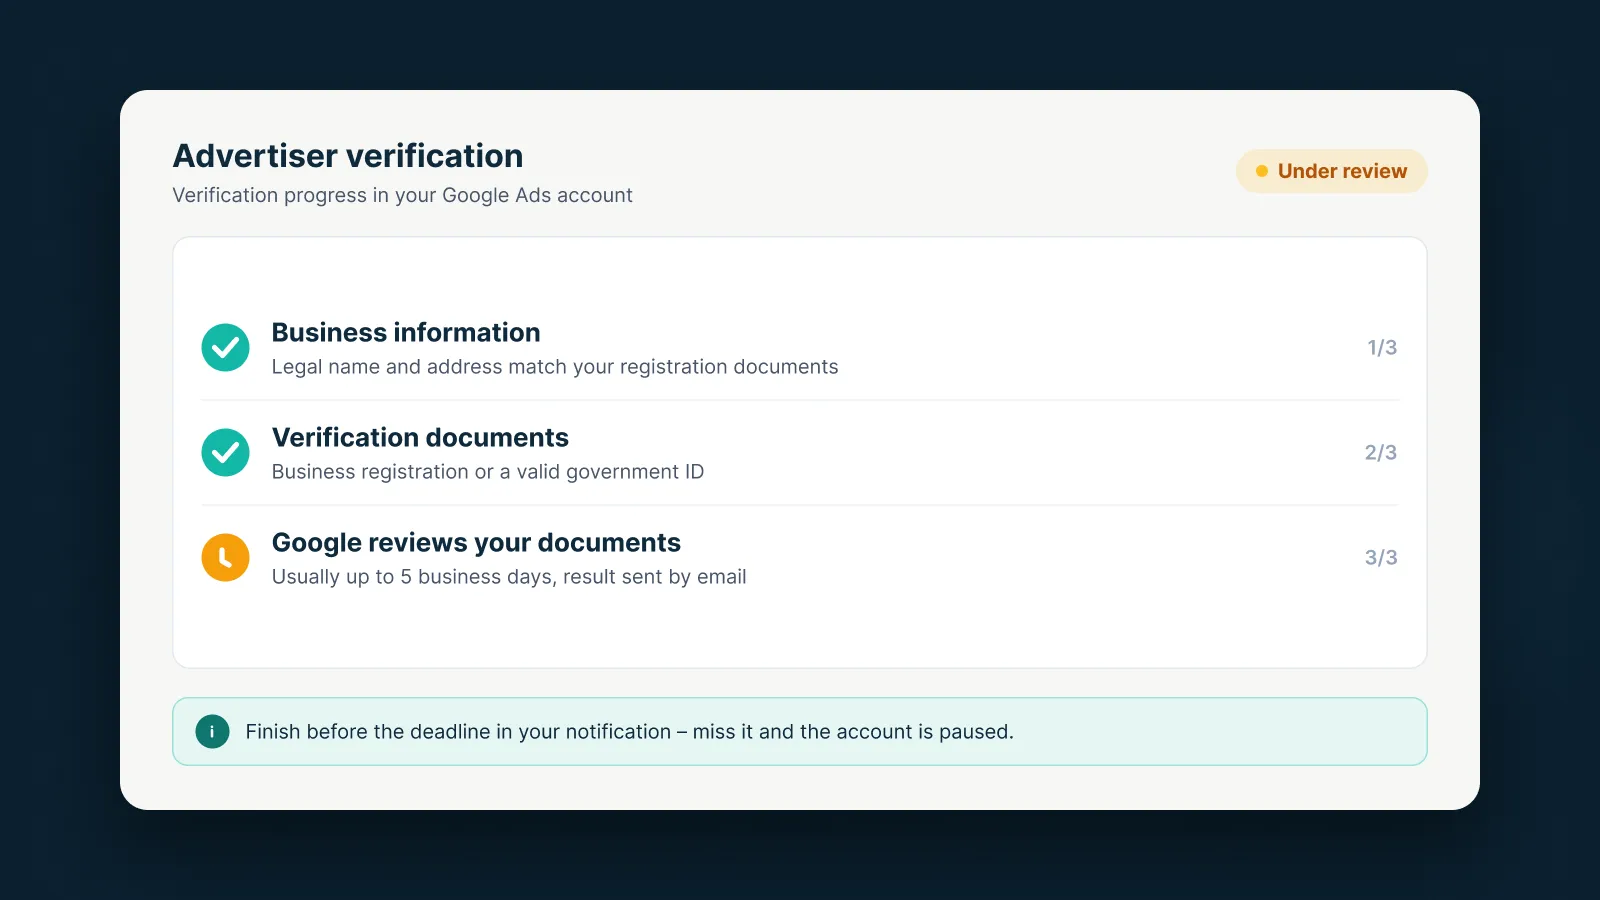This screenshot has width=1600, height=900.
Task: Click the text about legal name and address
Action: point(555,367)
